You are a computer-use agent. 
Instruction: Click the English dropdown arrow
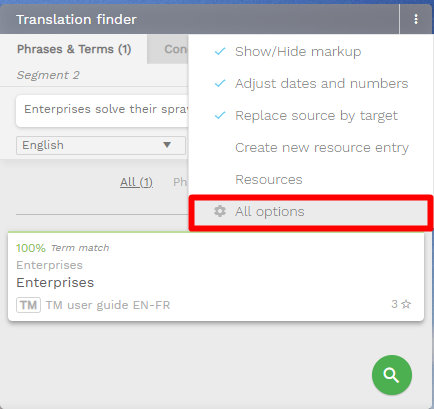(167, 145)
